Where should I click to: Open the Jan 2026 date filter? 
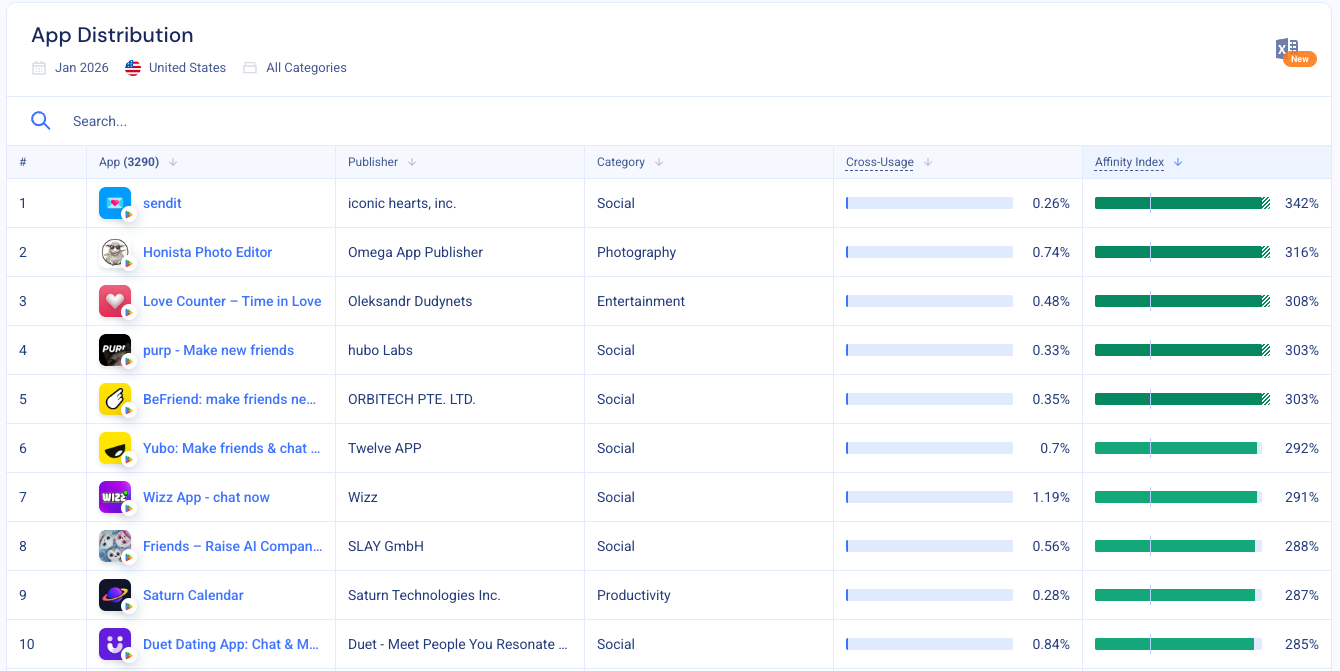pos(82,68)
